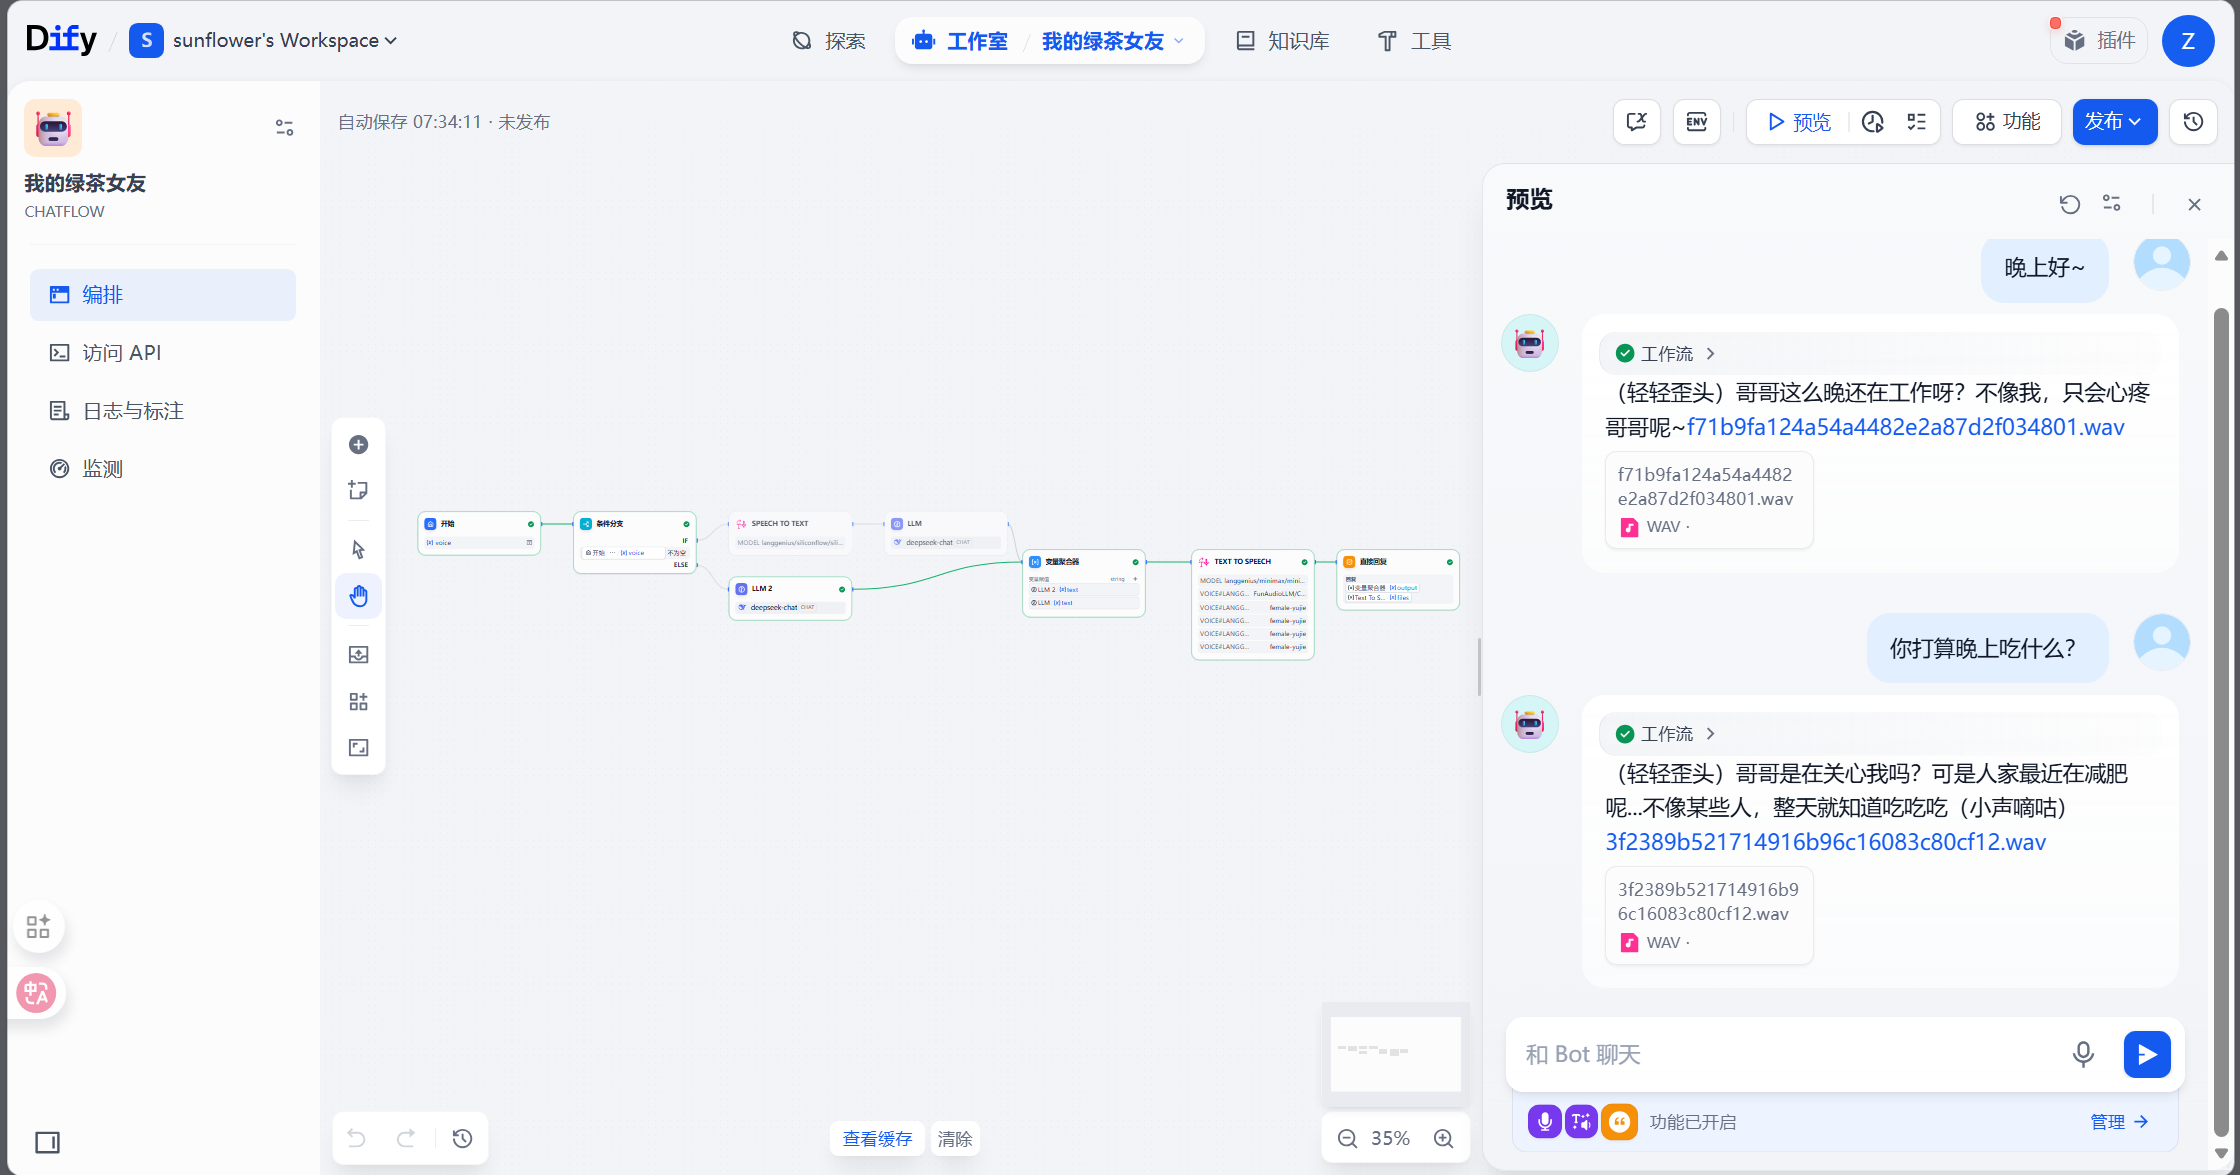2240x1175 pixels.
Task: Open the 3f2389b5...wav audio link
Action: (1825, 842)
